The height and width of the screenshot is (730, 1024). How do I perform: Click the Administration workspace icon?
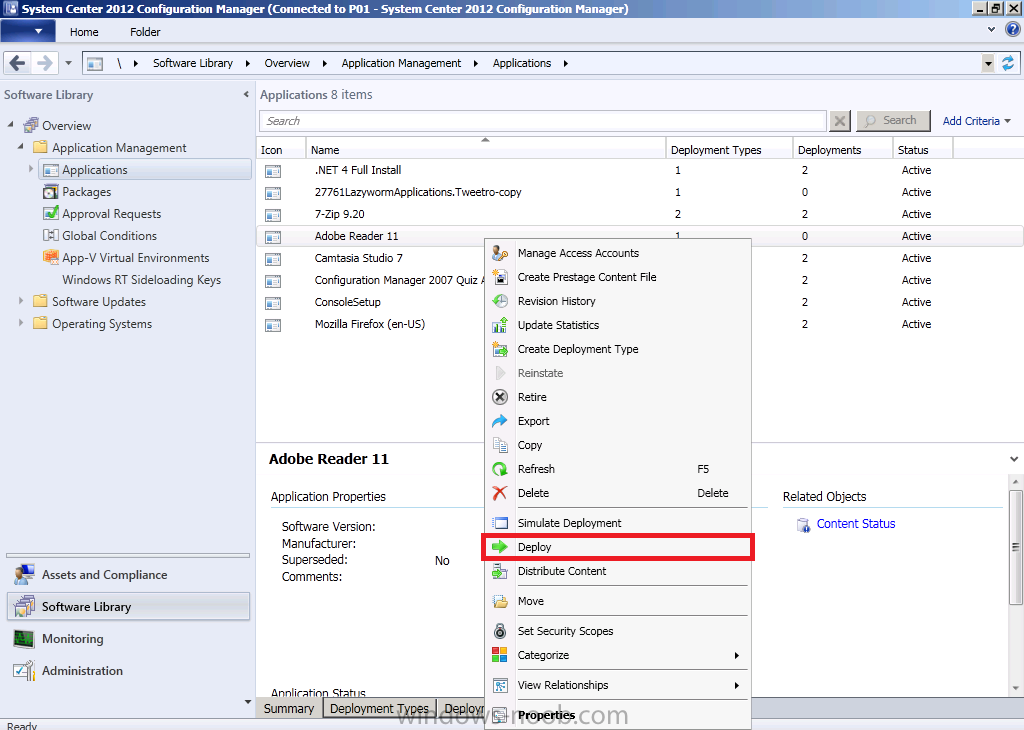[24, 671]
